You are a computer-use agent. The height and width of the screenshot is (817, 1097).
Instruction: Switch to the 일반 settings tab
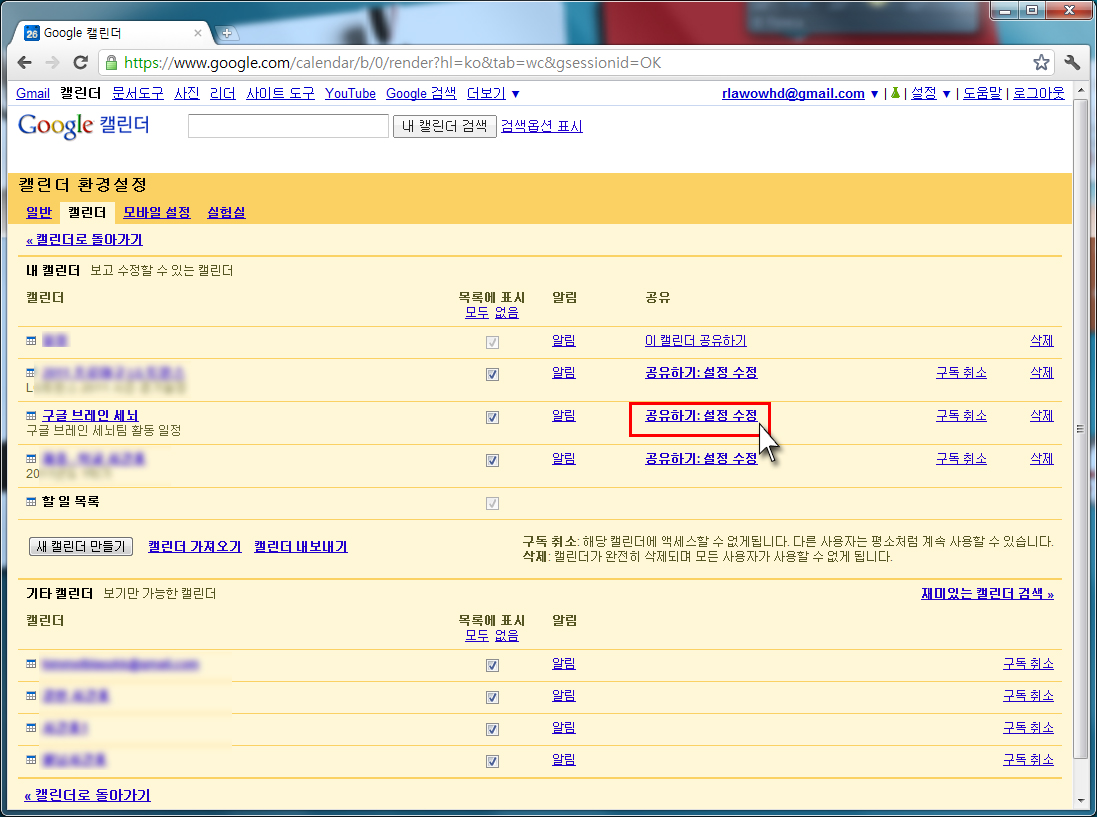(39, 212)
